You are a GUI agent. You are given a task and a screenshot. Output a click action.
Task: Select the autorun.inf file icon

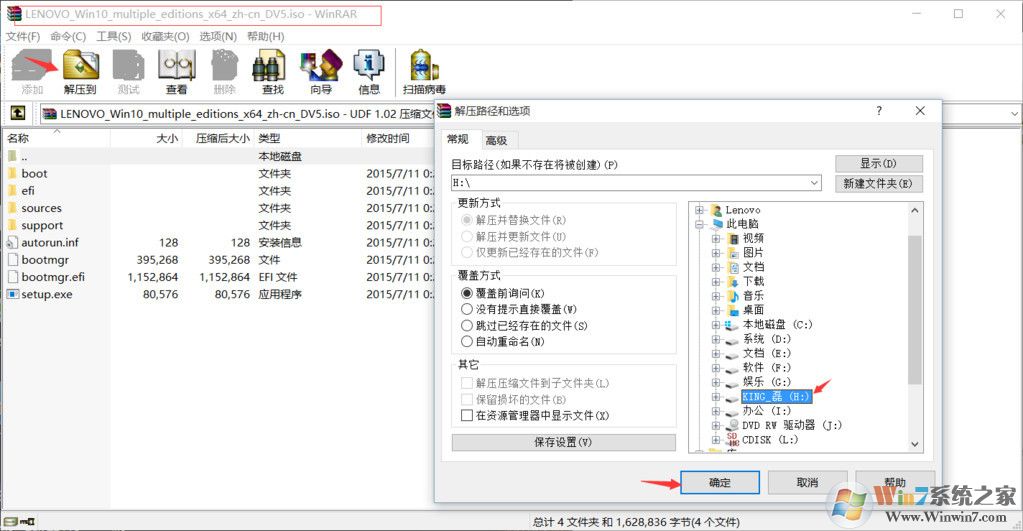pos(12,242)
